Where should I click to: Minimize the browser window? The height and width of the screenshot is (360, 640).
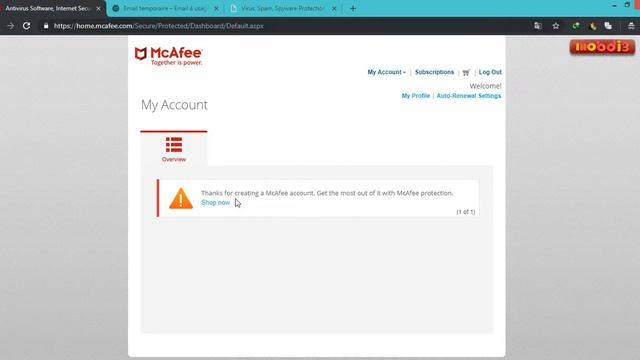(x=614, y=5)
